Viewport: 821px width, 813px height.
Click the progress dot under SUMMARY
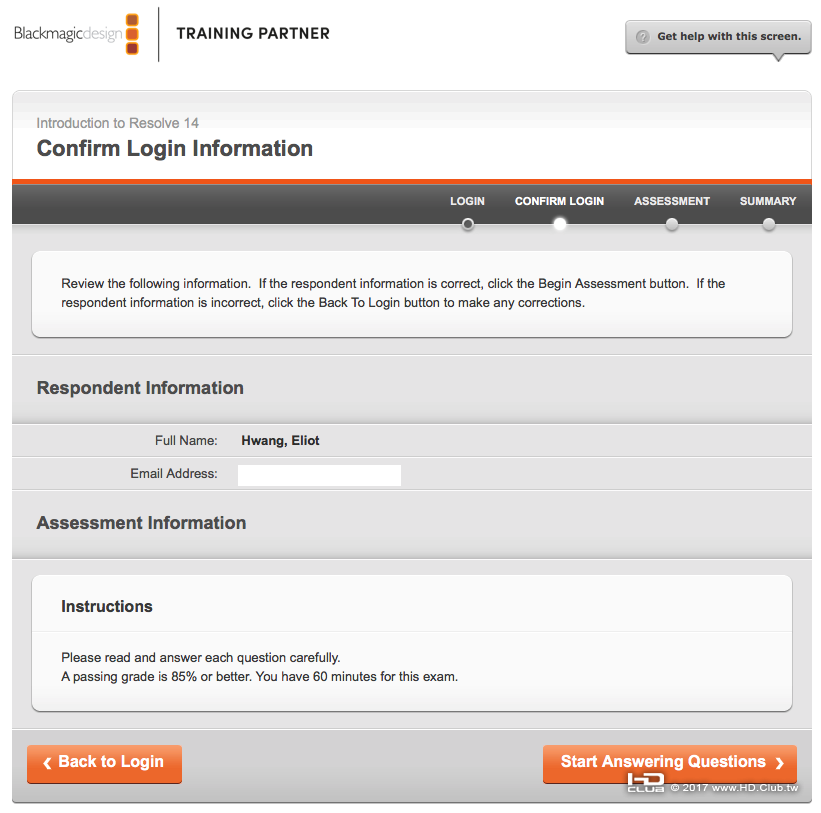(768, 224)
